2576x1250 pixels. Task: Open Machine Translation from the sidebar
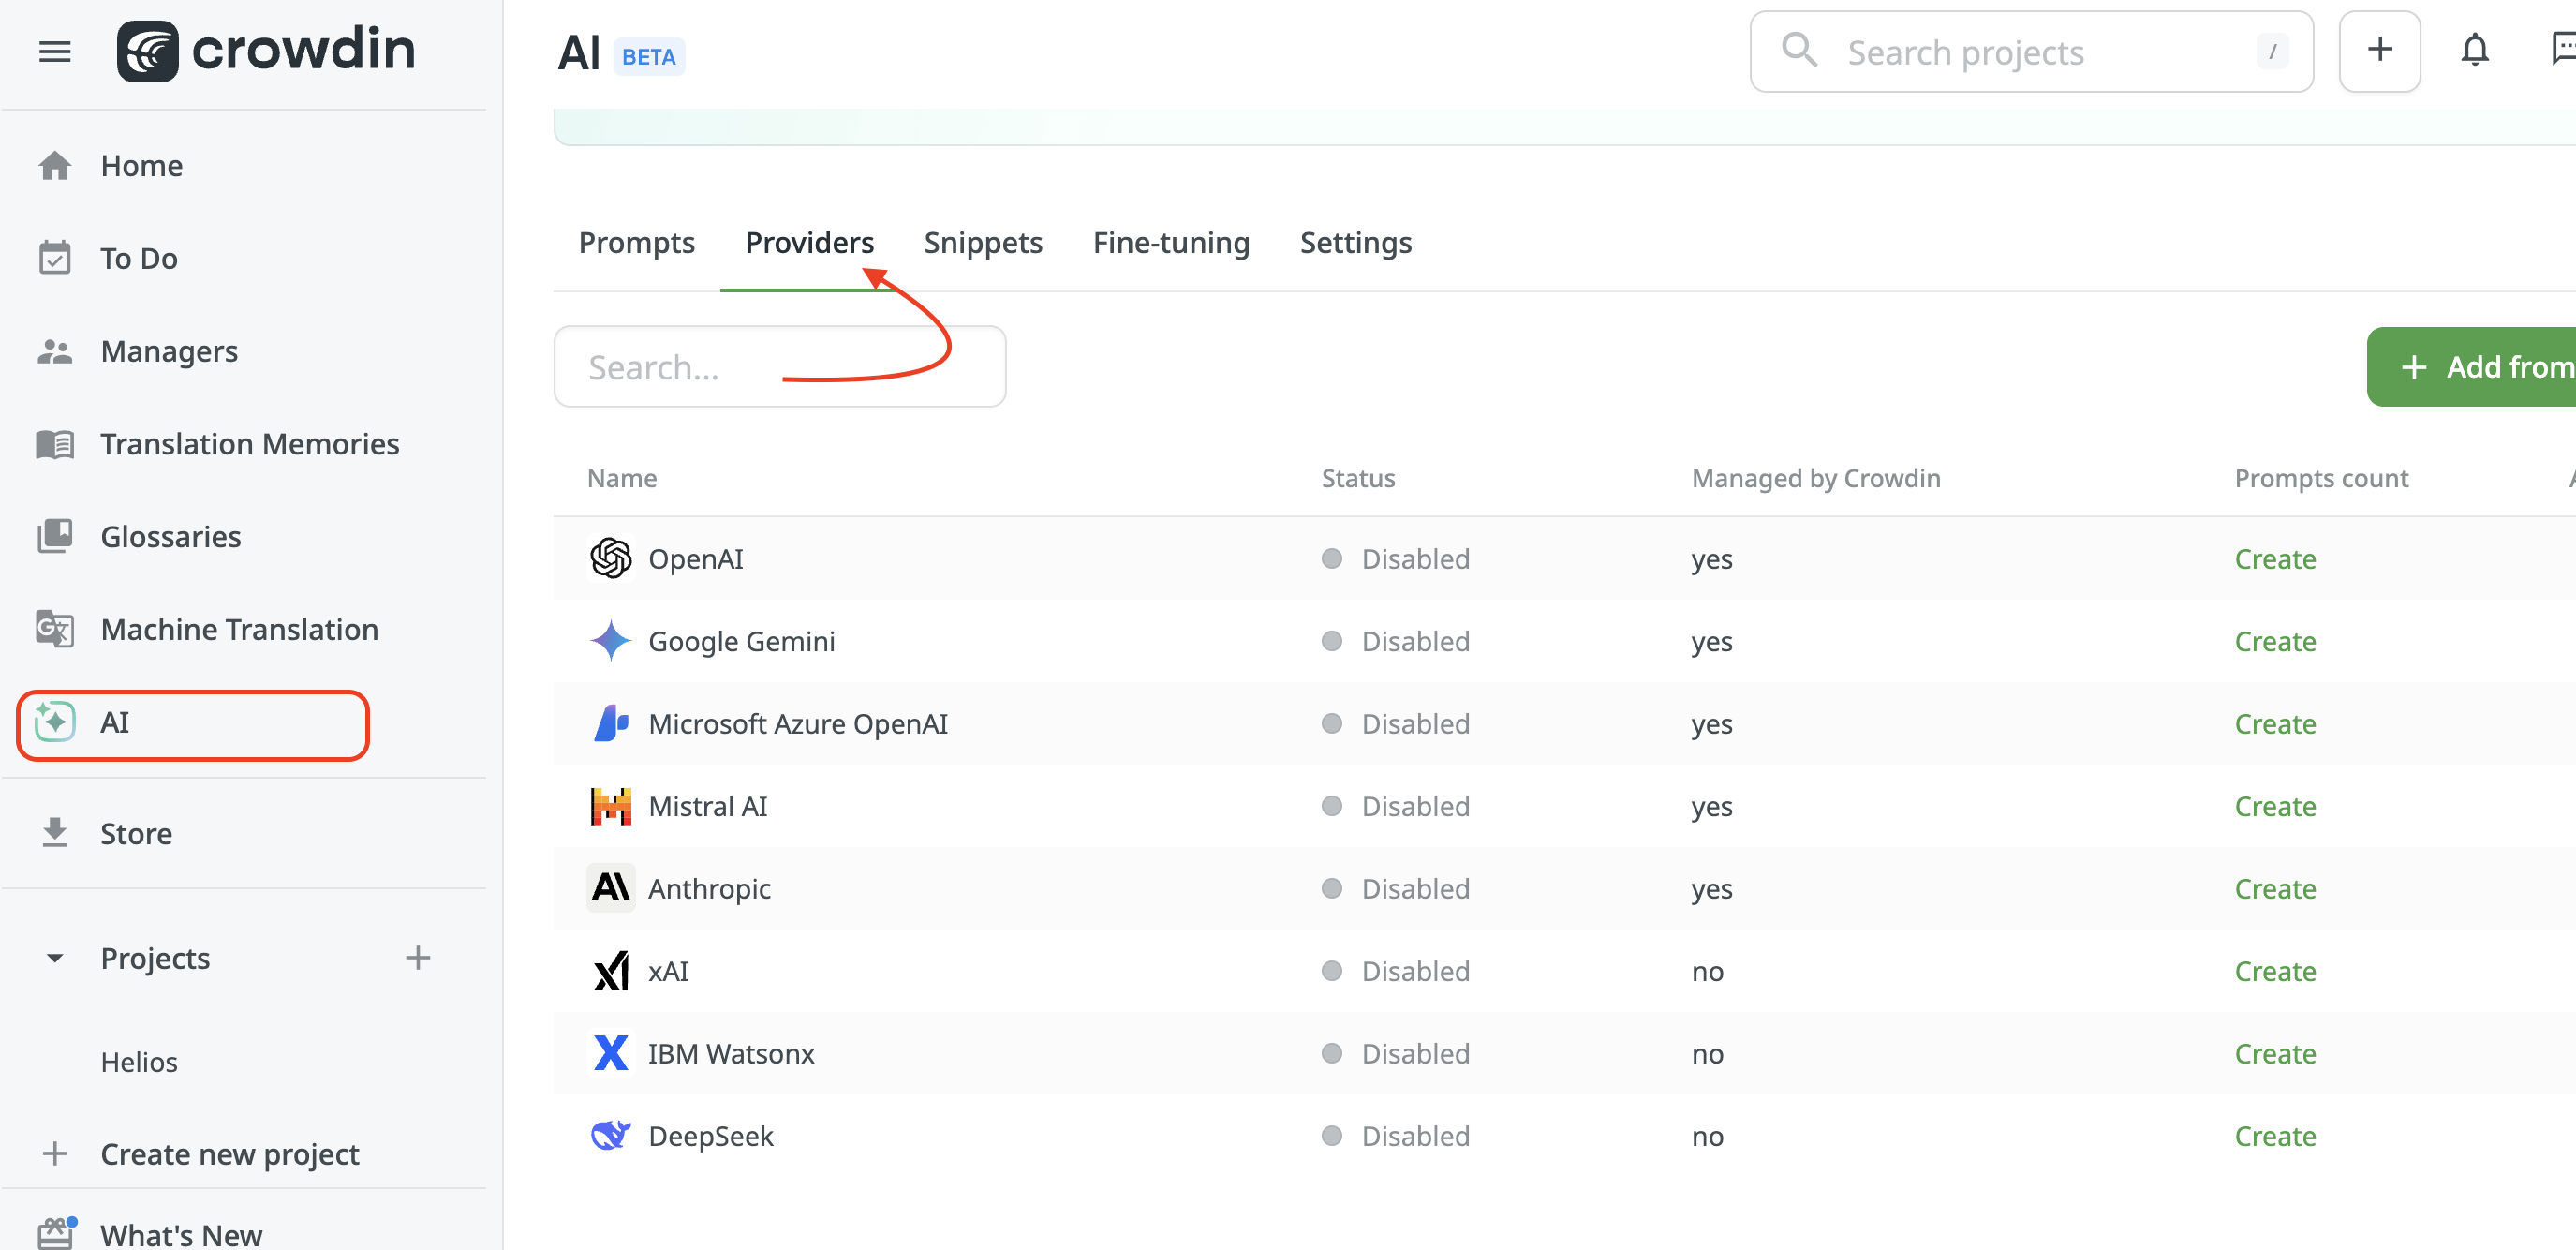239,629
